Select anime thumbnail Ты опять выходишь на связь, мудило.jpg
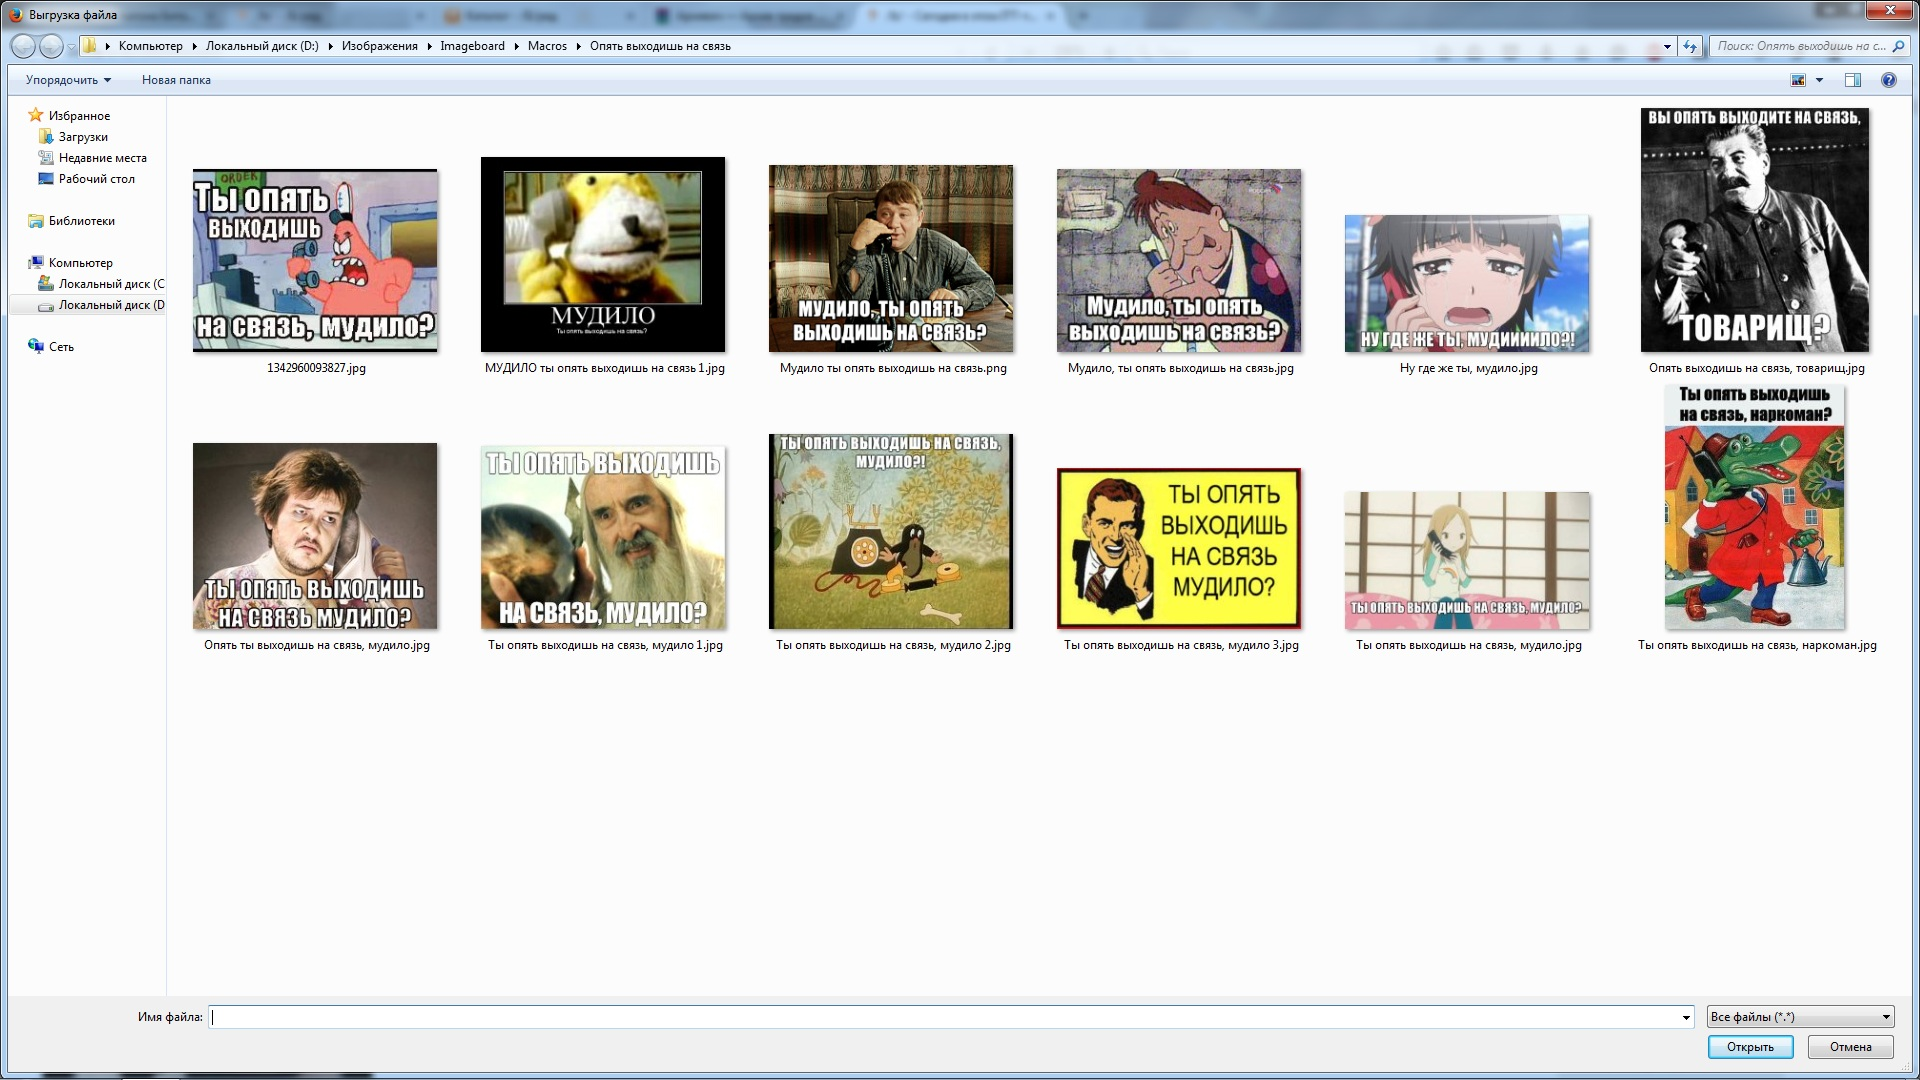 pos(1467,560)
